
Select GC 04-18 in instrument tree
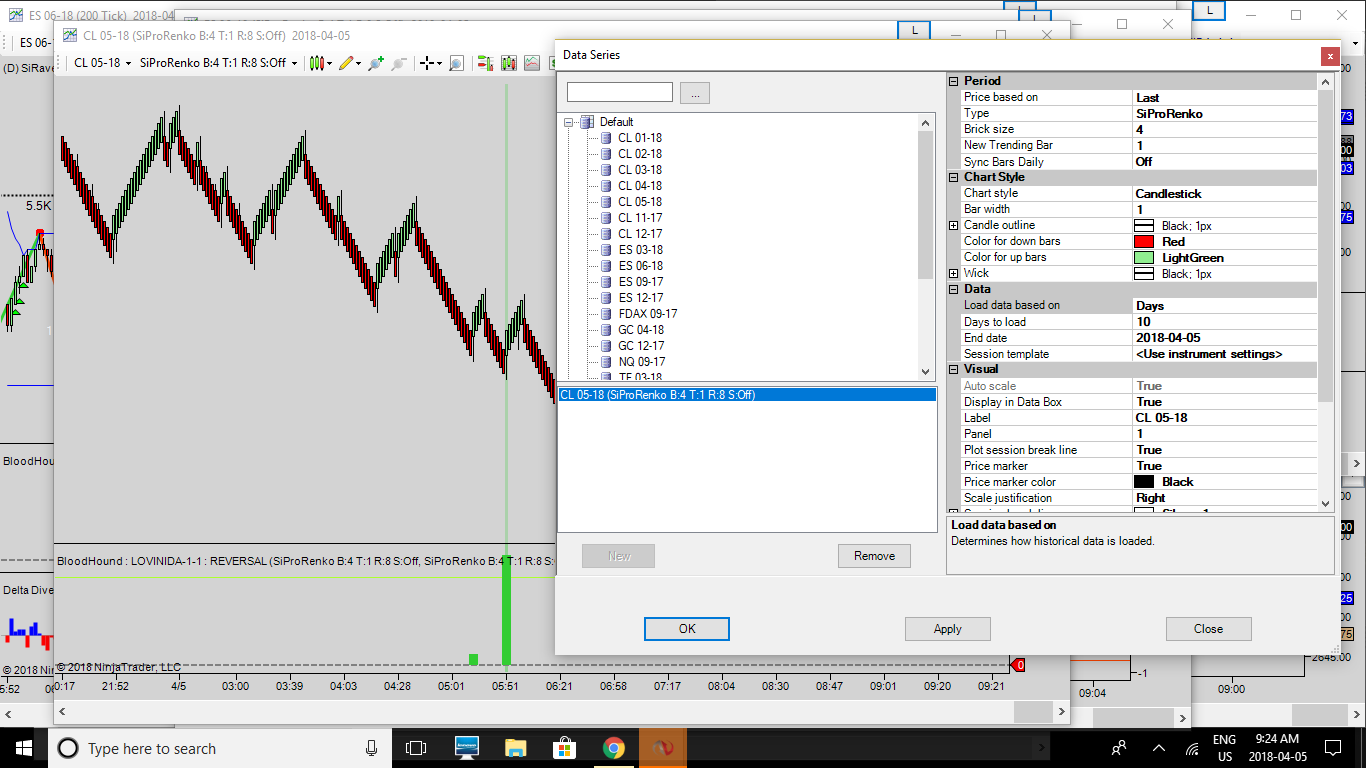(x=640, y=330)
